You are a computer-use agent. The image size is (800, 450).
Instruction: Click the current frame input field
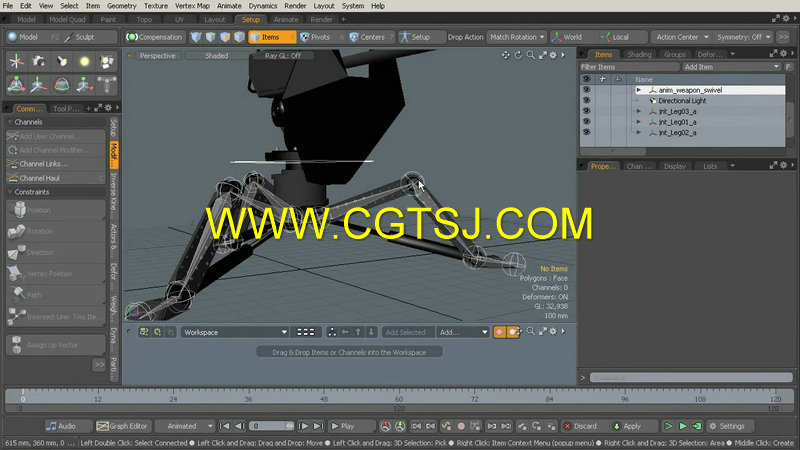click(x=271, y=426)
